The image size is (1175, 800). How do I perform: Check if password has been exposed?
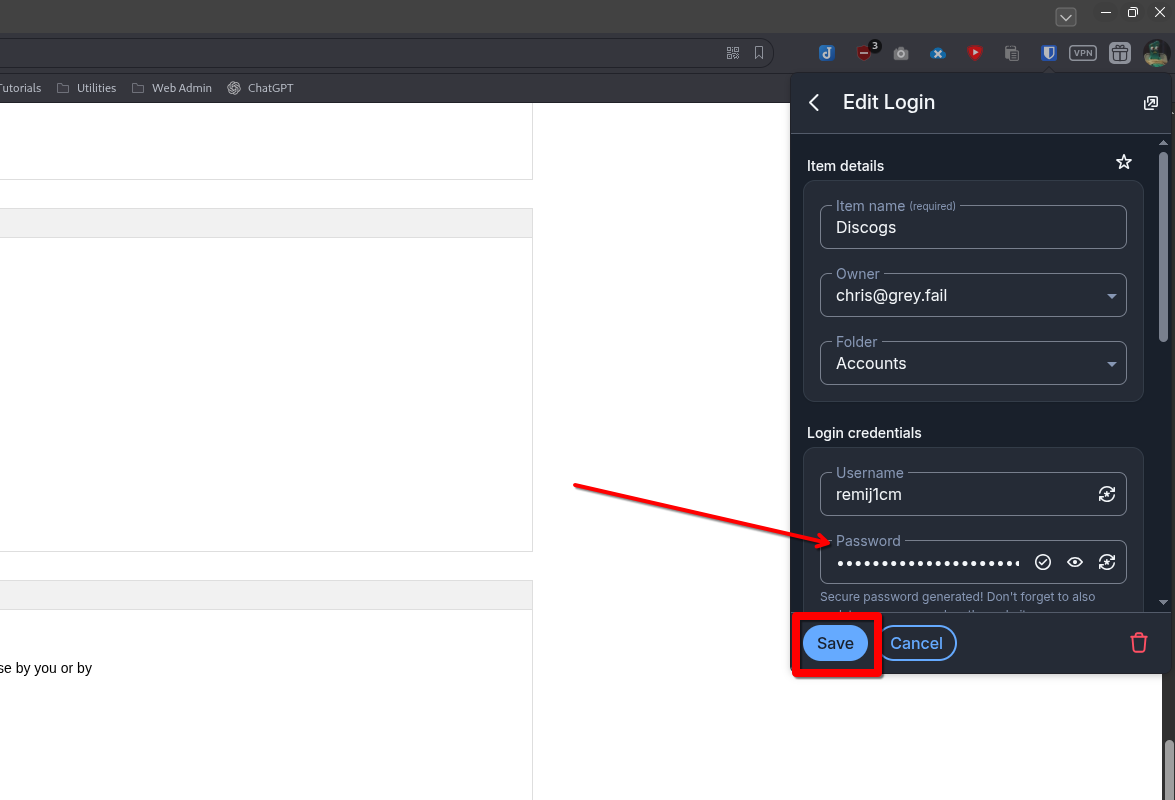click(x=1043, y=562)
